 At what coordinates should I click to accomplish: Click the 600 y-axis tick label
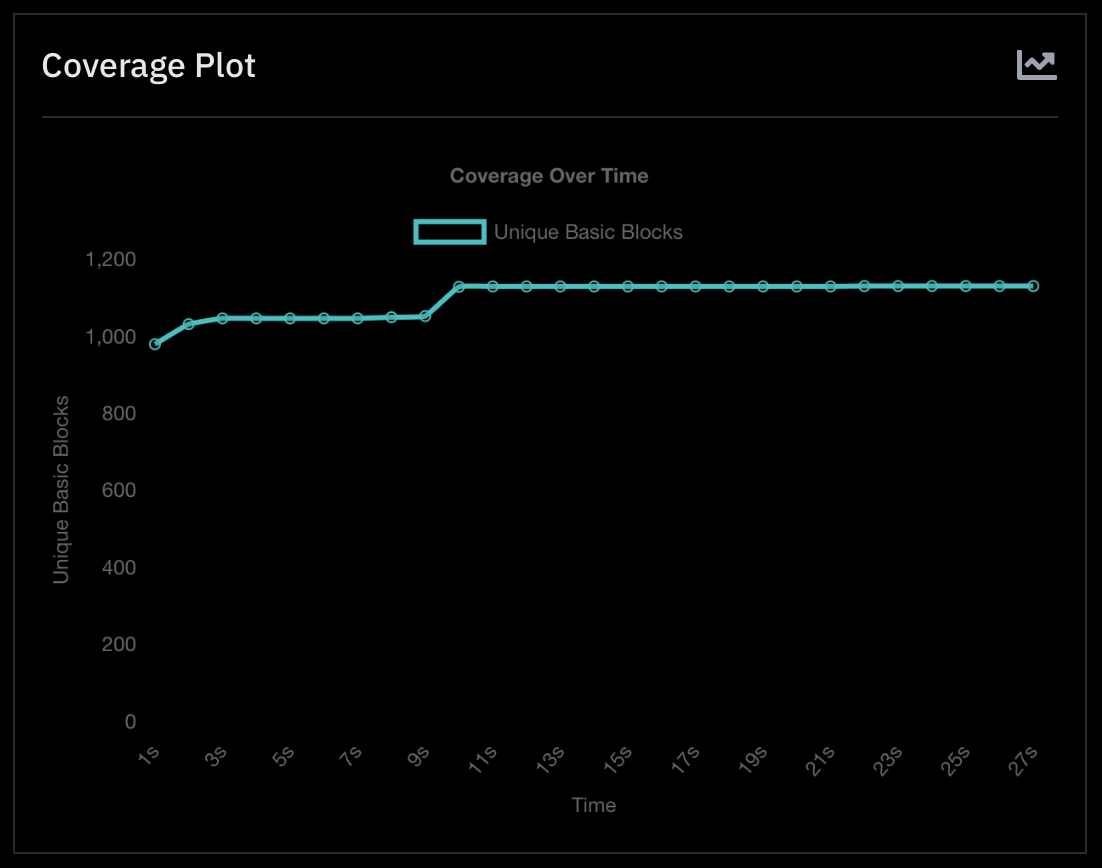point(118,491)
